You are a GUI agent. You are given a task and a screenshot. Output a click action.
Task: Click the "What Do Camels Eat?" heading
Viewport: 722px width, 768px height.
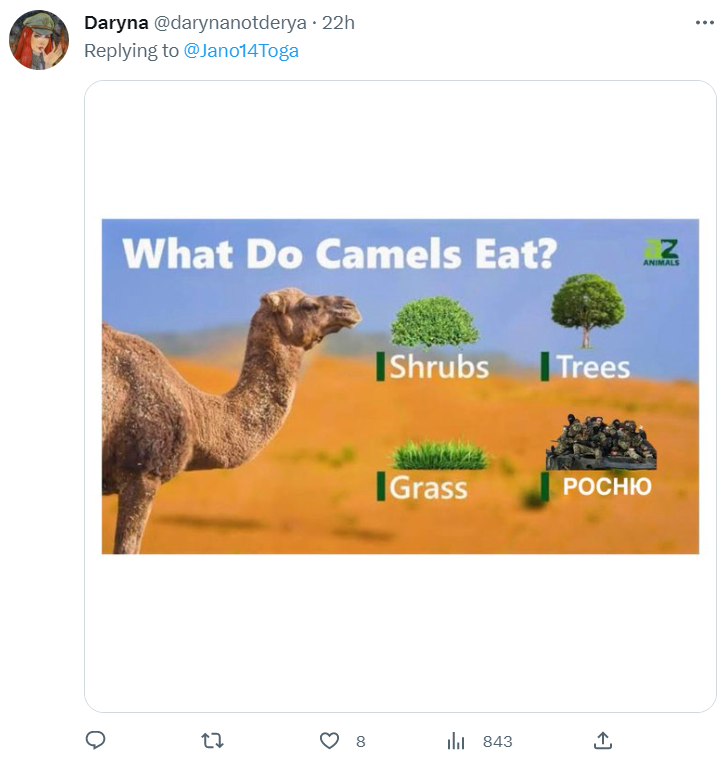(x=339, y=252)
